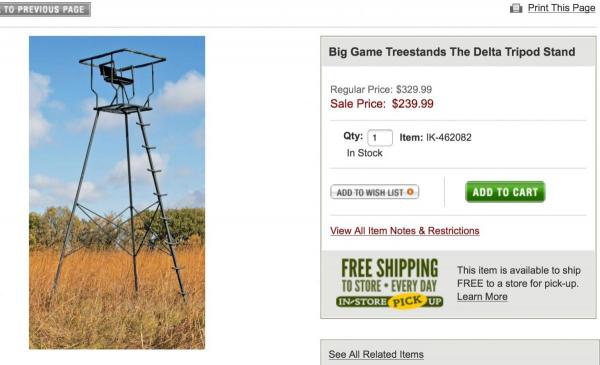Click the In-Store Pick Up badge

click(390, 301)
